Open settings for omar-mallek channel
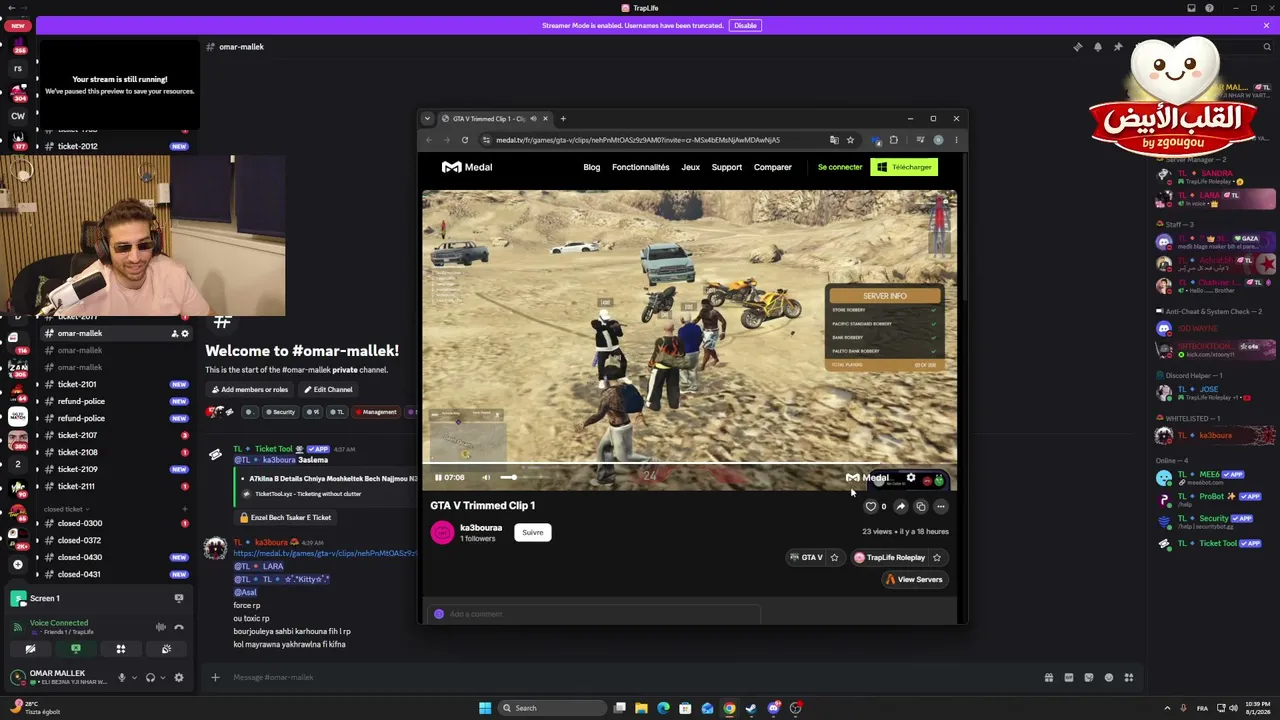1280x720 pixels. pyautogui.click(x=185, y=334)
